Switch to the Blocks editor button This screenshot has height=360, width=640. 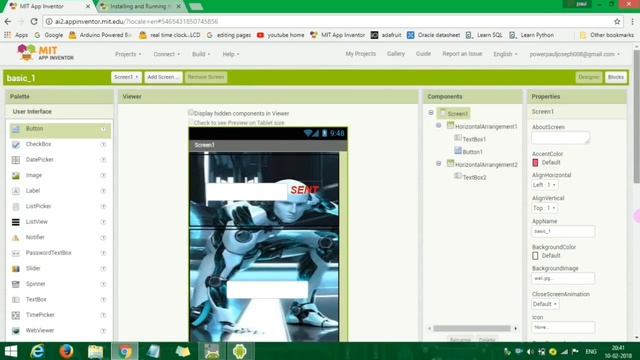click(616, 77)
